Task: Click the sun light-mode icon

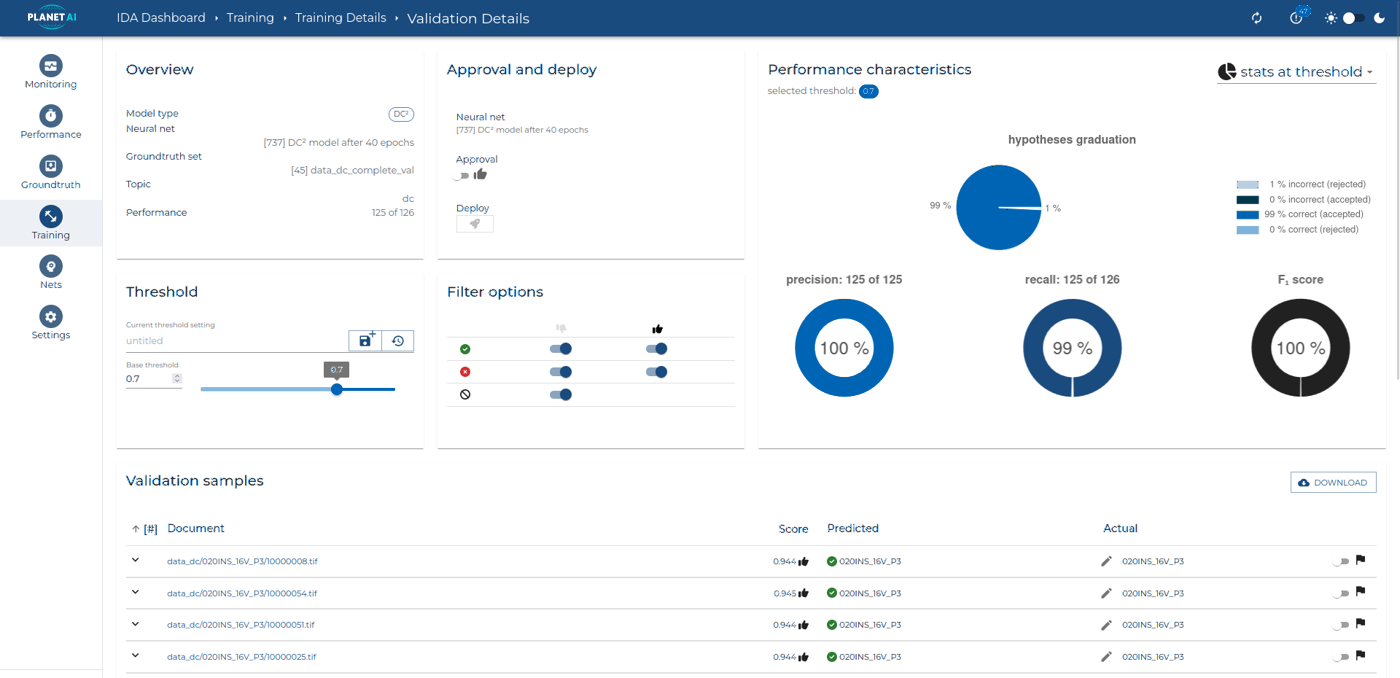Action: pyautogui.click(x=1330, y=18)
